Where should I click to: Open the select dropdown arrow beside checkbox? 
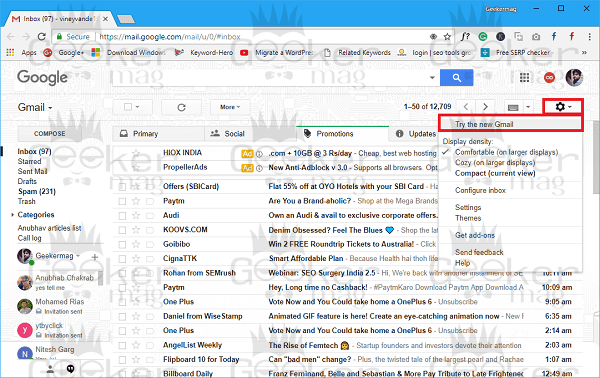click(137, 107)
